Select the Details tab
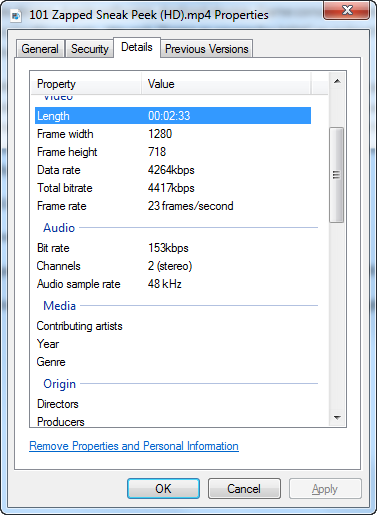Image resolution: width=377 pixels, height=515 pixels. [137, 47]
